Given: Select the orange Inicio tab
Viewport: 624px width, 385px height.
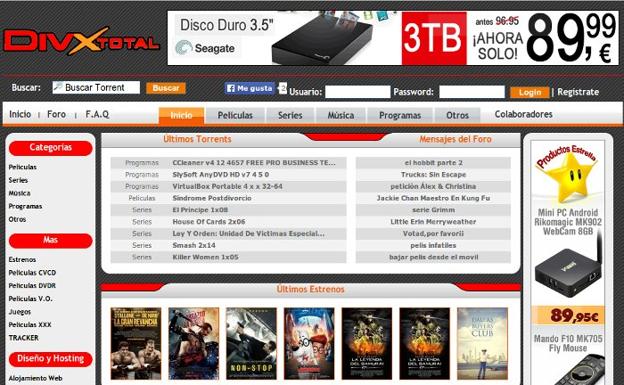Looking at the screenshot, I should click(x=181, y=115).
